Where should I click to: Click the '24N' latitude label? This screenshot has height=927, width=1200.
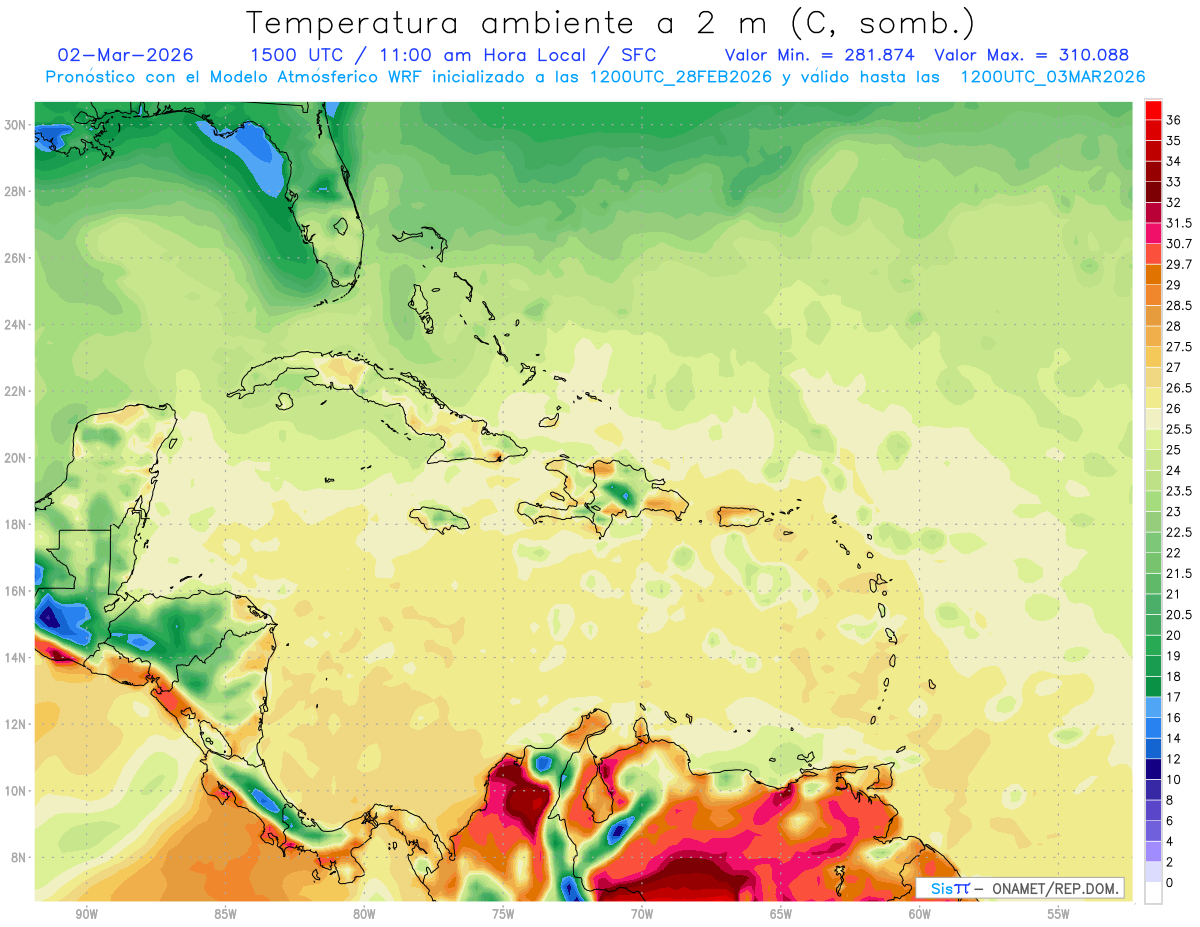[x=17, y=325]
